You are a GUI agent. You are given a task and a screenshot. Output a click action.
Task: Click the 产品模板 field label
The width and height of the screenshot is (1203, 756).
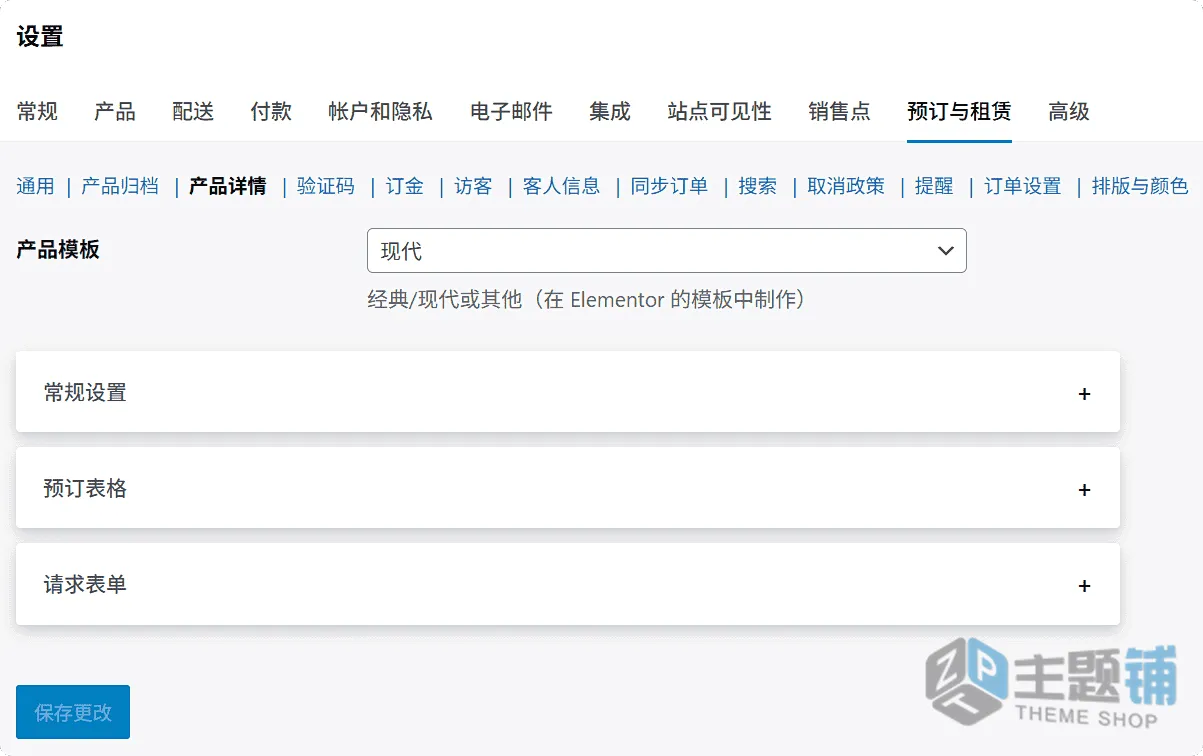[x=58, y=250]
